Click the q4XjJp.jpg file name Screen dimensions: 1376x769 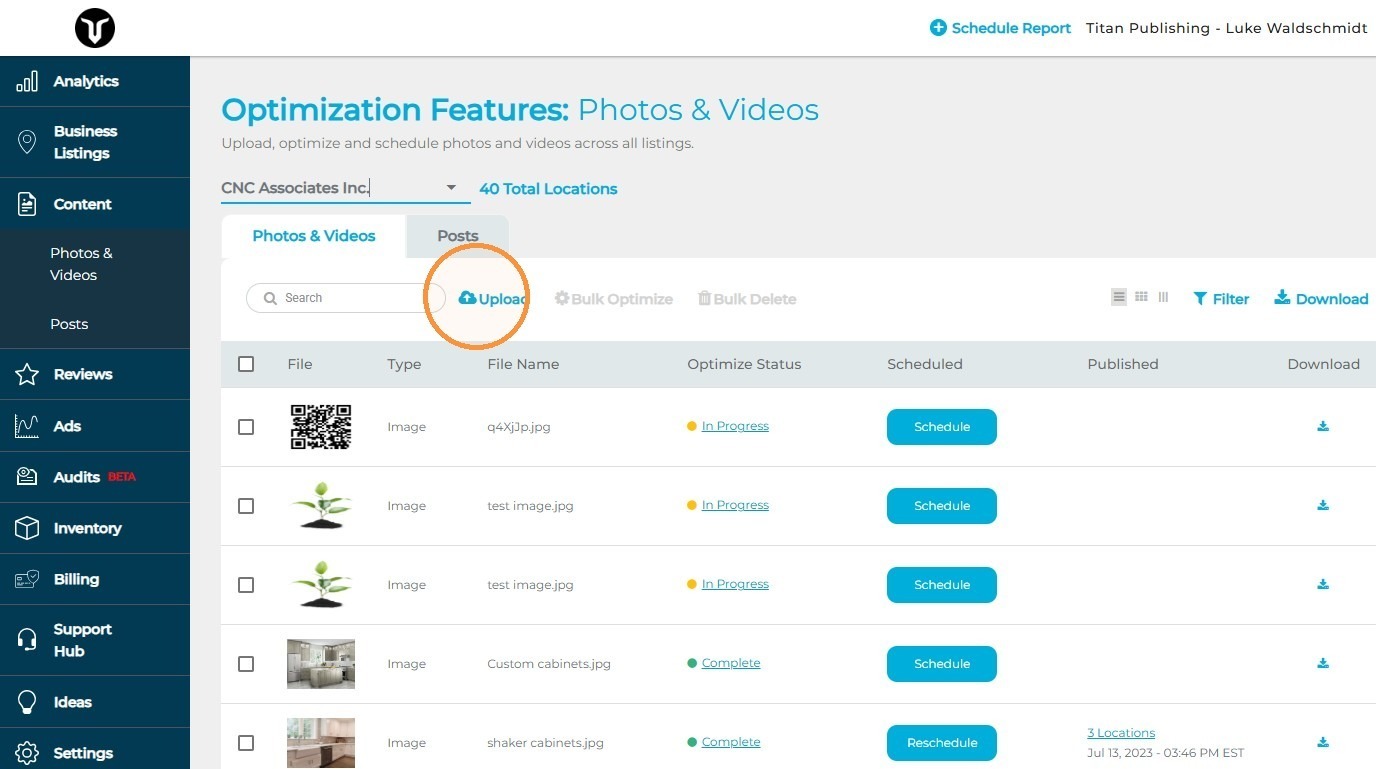519,426
